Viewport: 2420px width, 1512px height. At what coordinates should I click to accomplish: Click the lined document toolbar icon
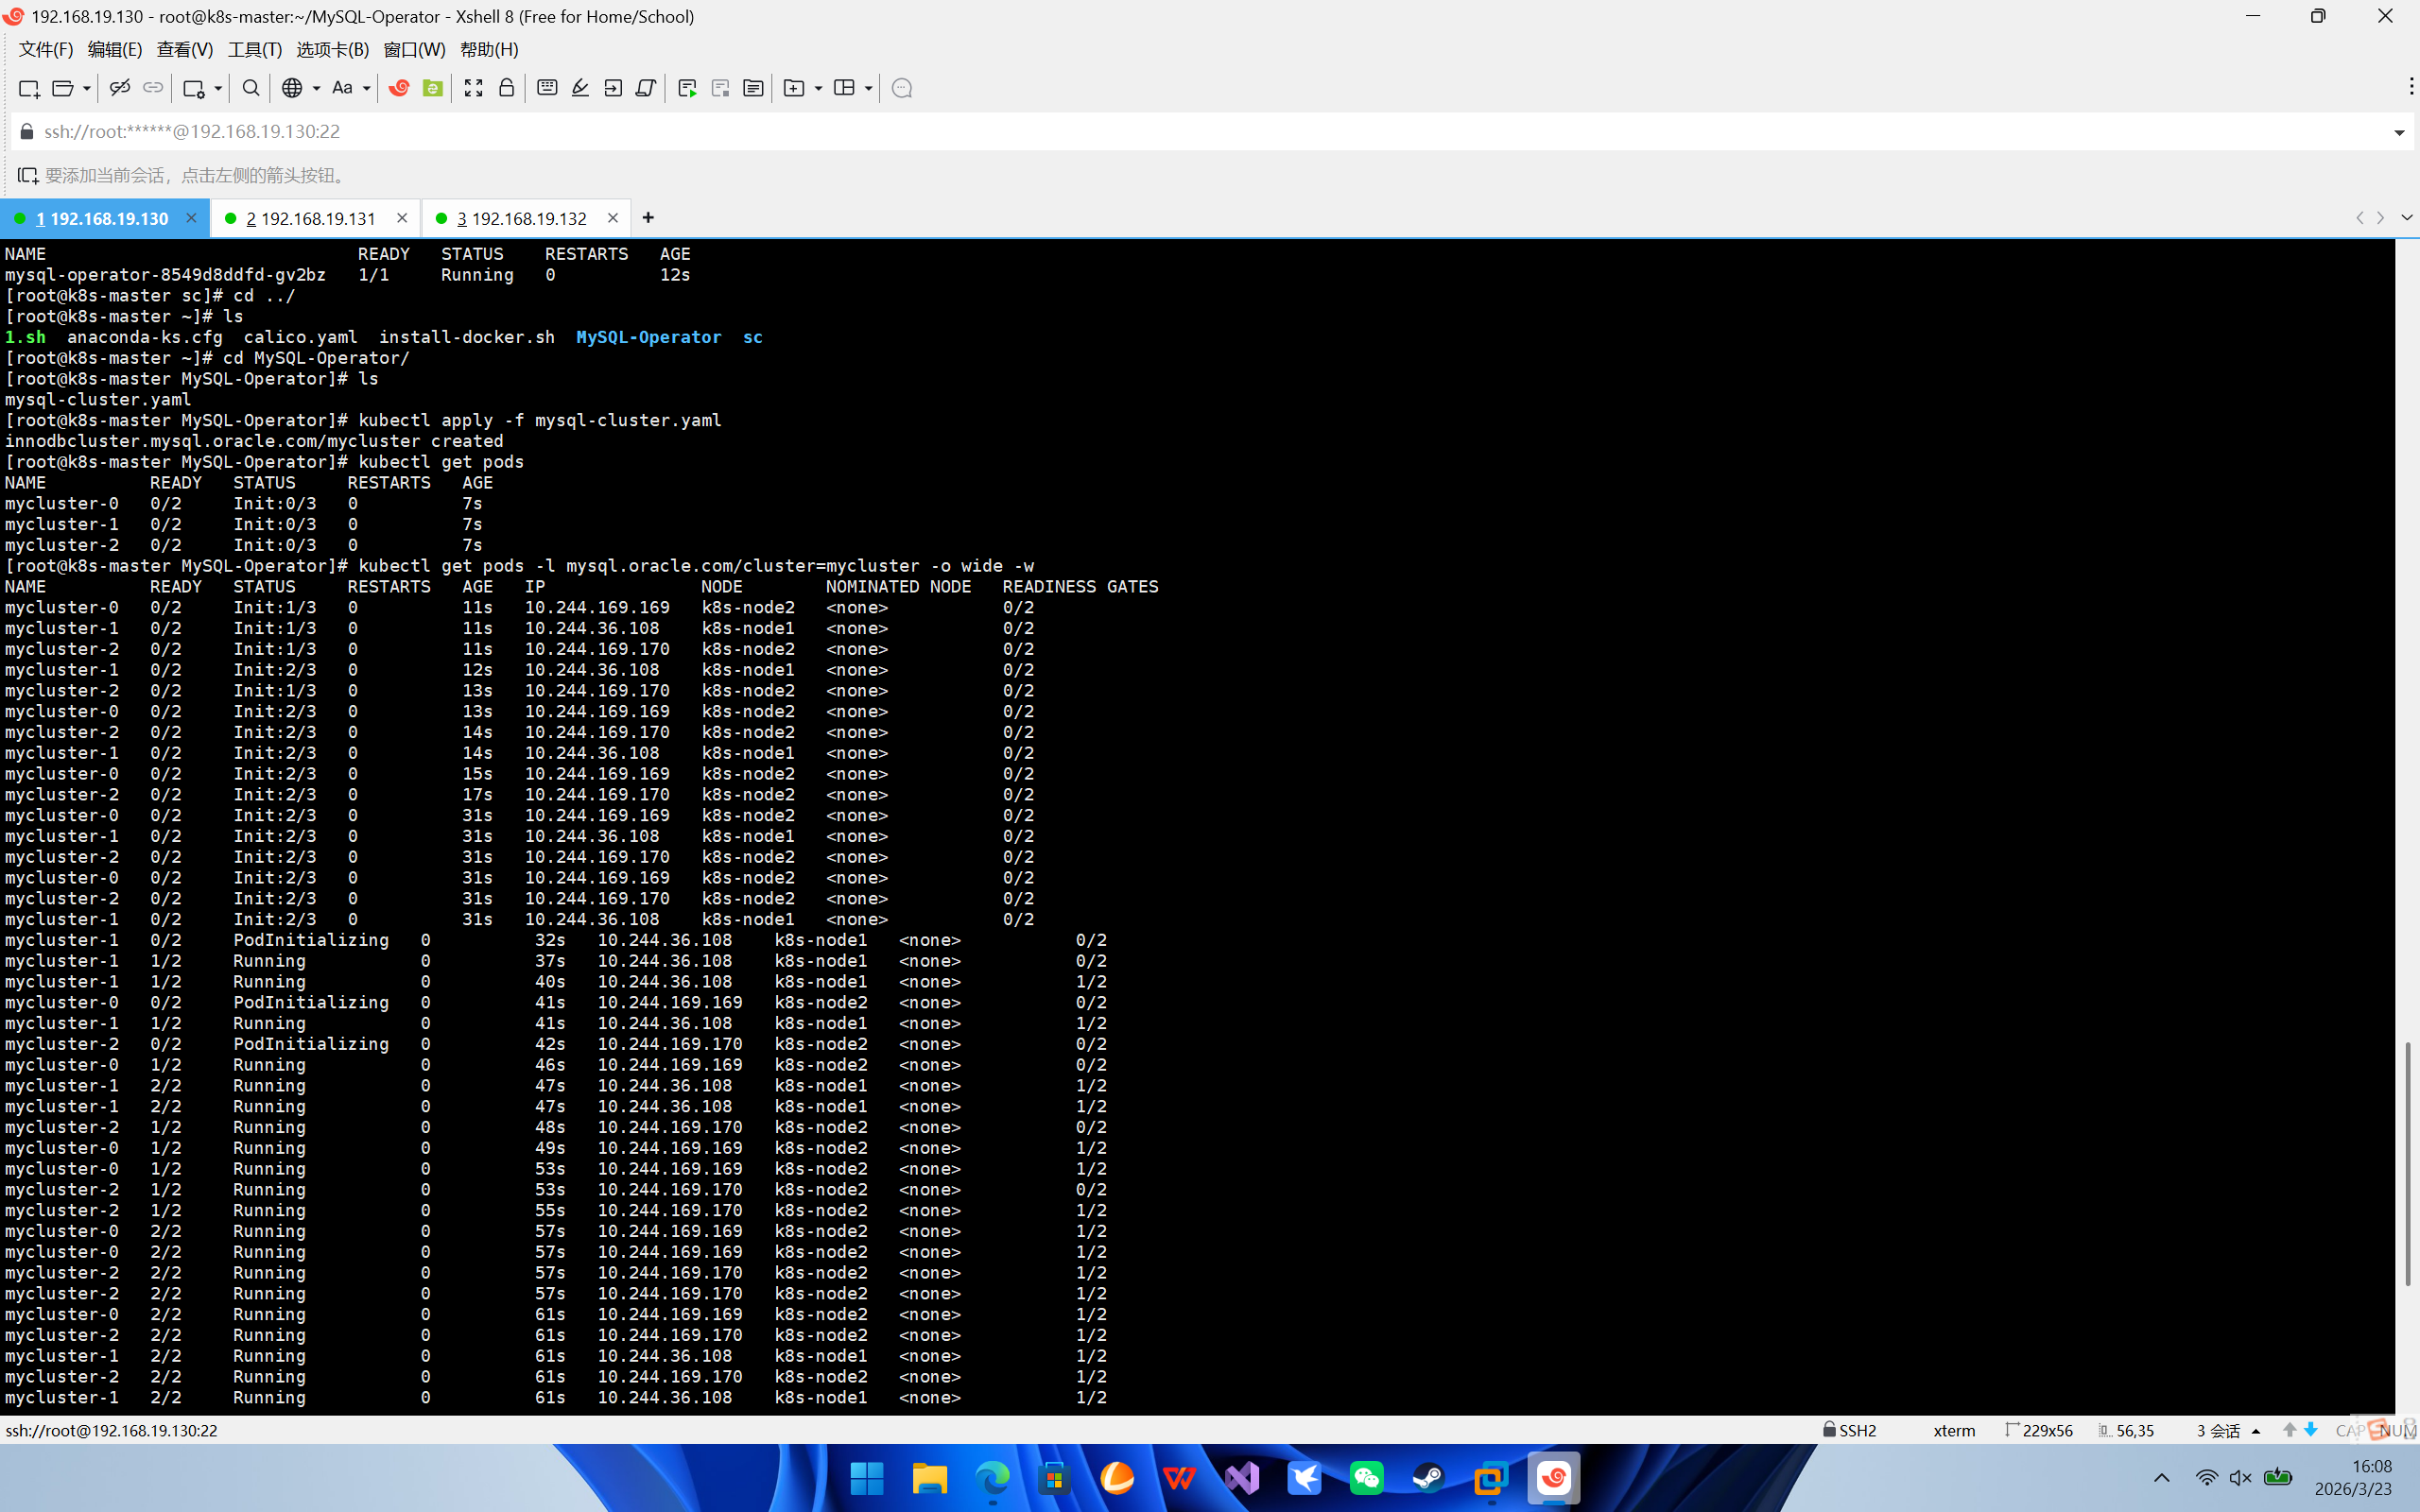click(753, 88)
